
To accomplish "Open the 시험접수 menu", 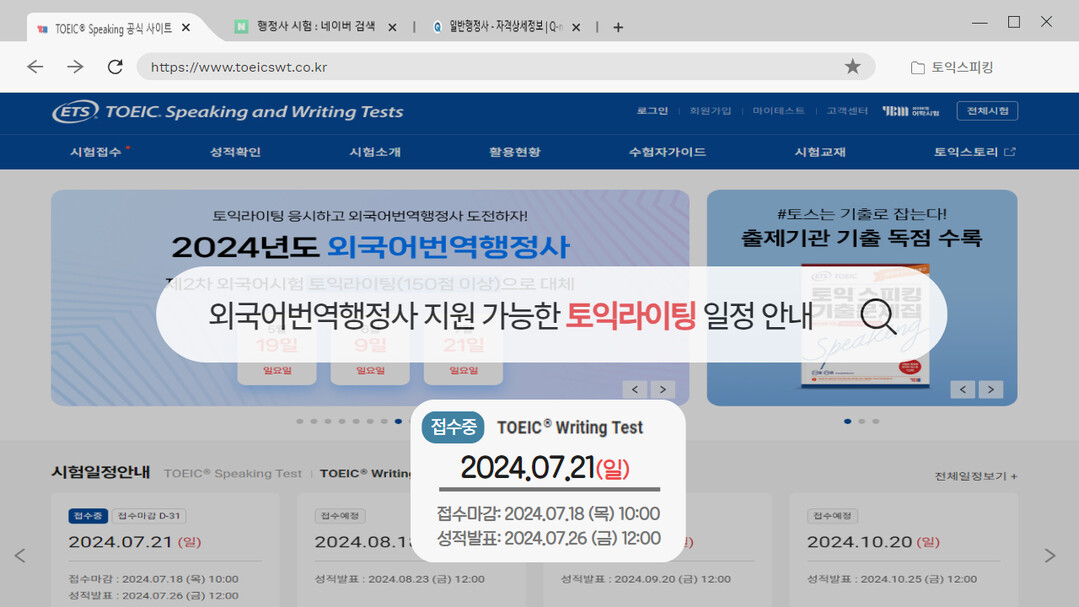I will [96, 152].
